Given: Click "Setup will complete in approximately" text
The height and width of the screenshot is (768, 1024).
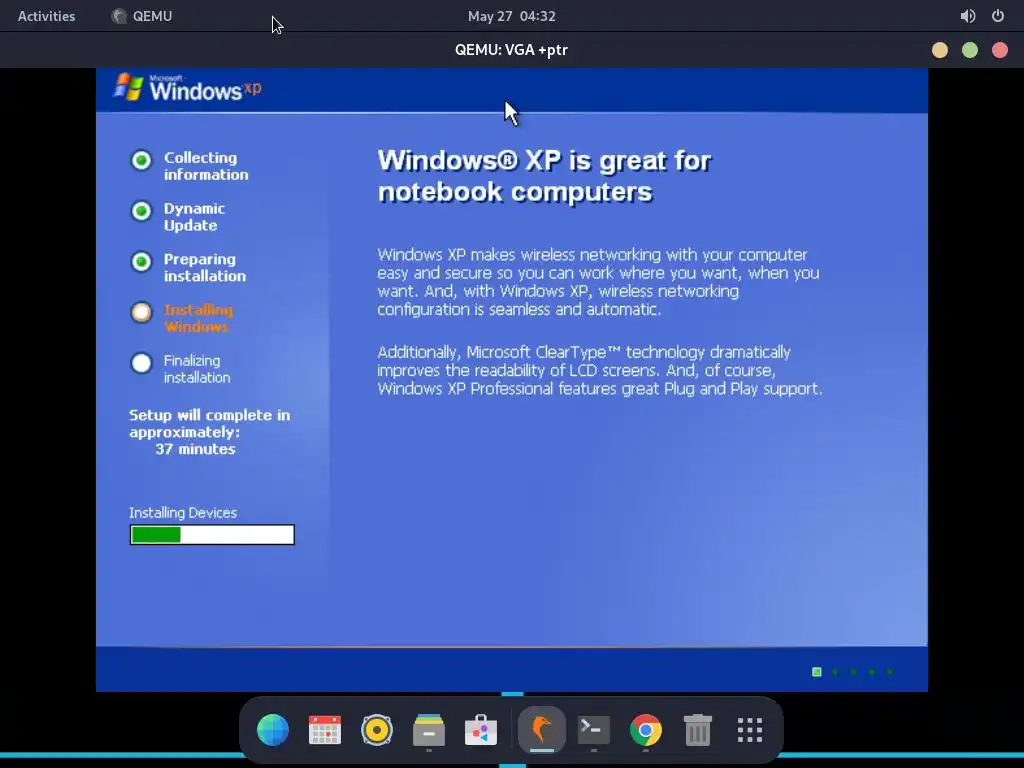Looking at the screenshot, I should (210, 423).
